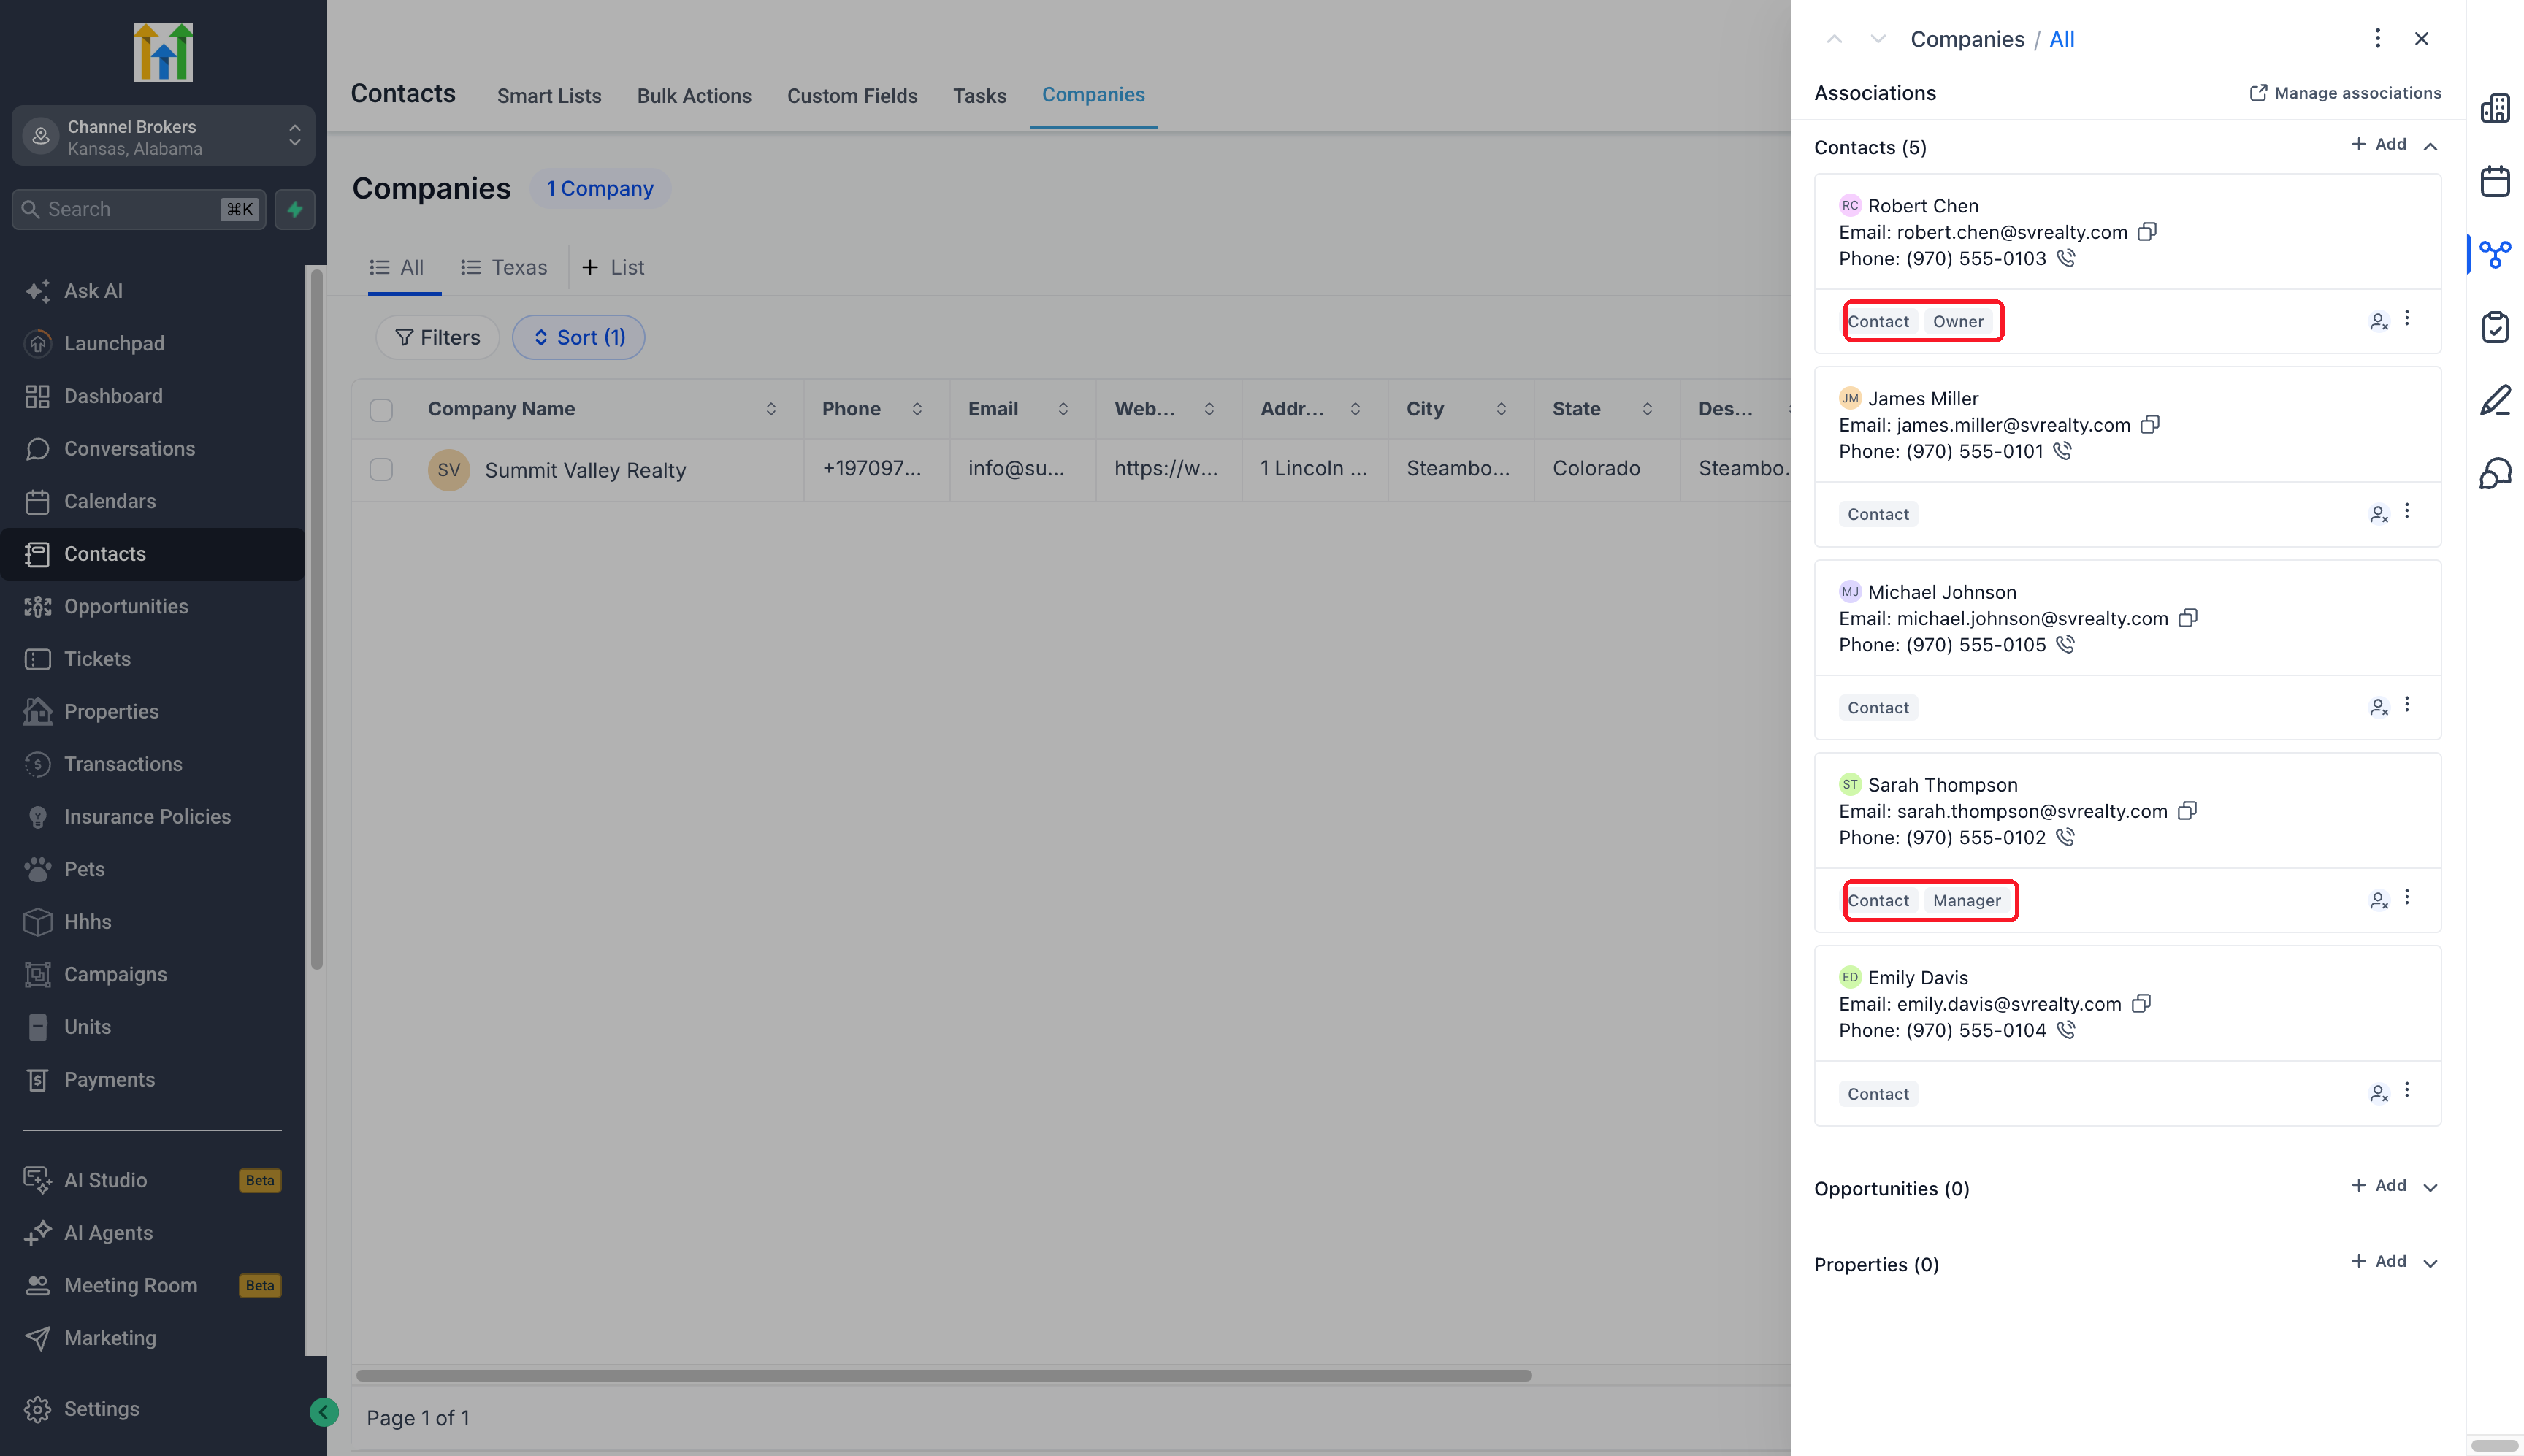Switch to the Smart Lists tab

tap(549, 96)
